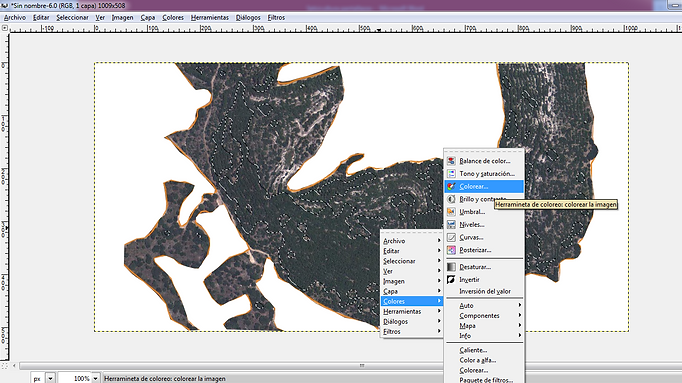This screenshot has height=383, width=682.
Task: Choose Desaturar... in the submenu
Action: [484, 267]
